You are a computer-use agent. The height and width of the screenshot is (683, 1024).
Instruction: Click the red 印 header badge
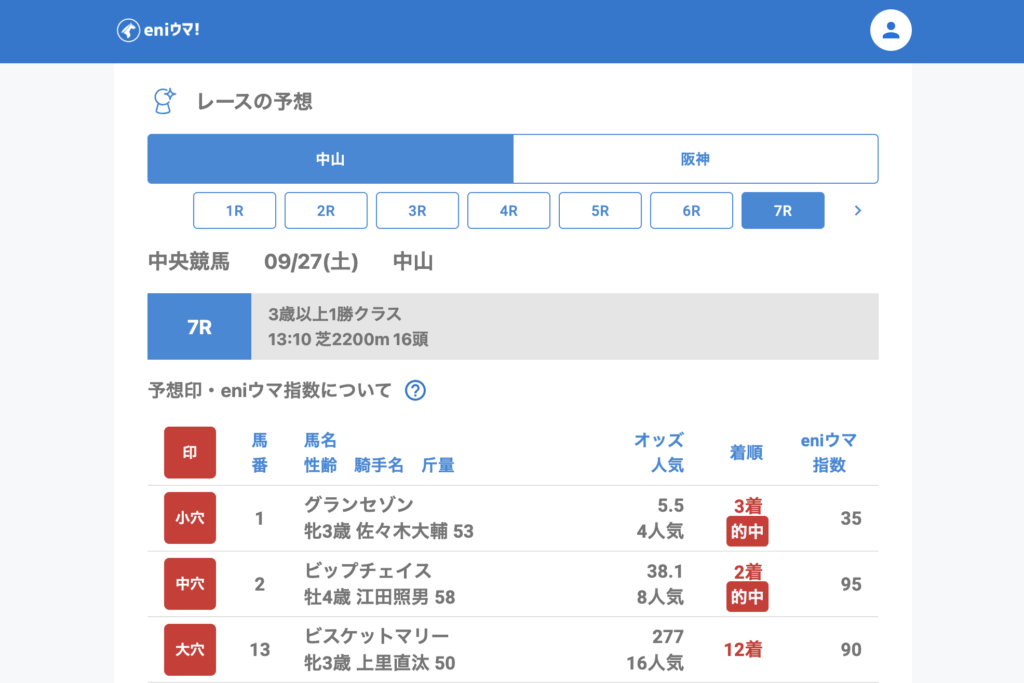point(190,452)
